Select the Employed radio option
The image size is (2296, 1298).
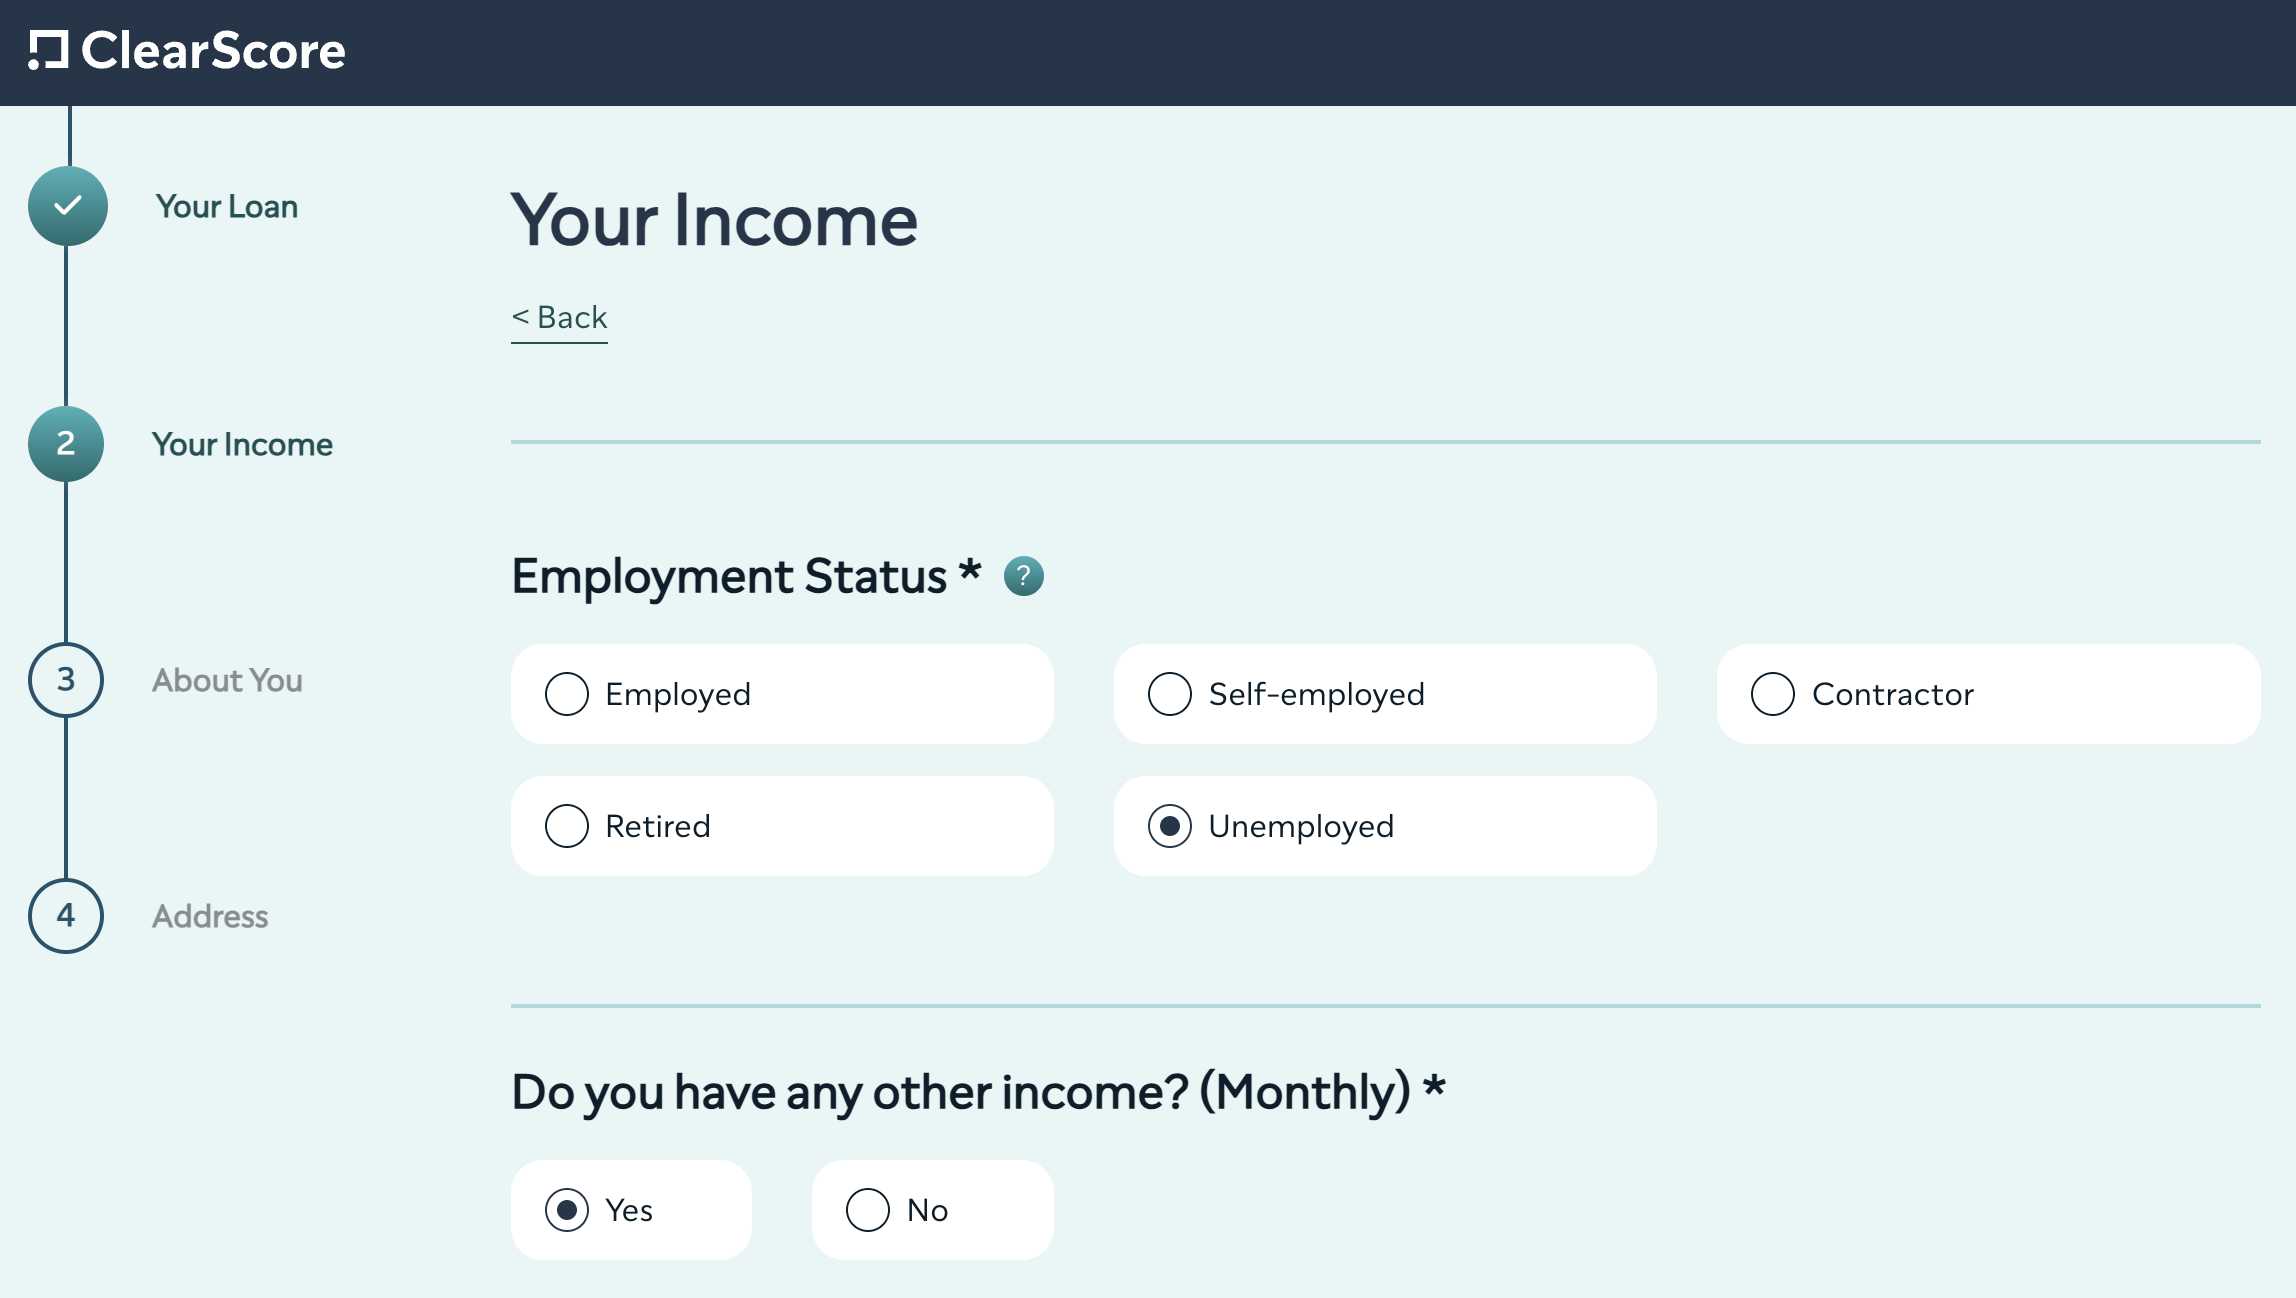782,694
